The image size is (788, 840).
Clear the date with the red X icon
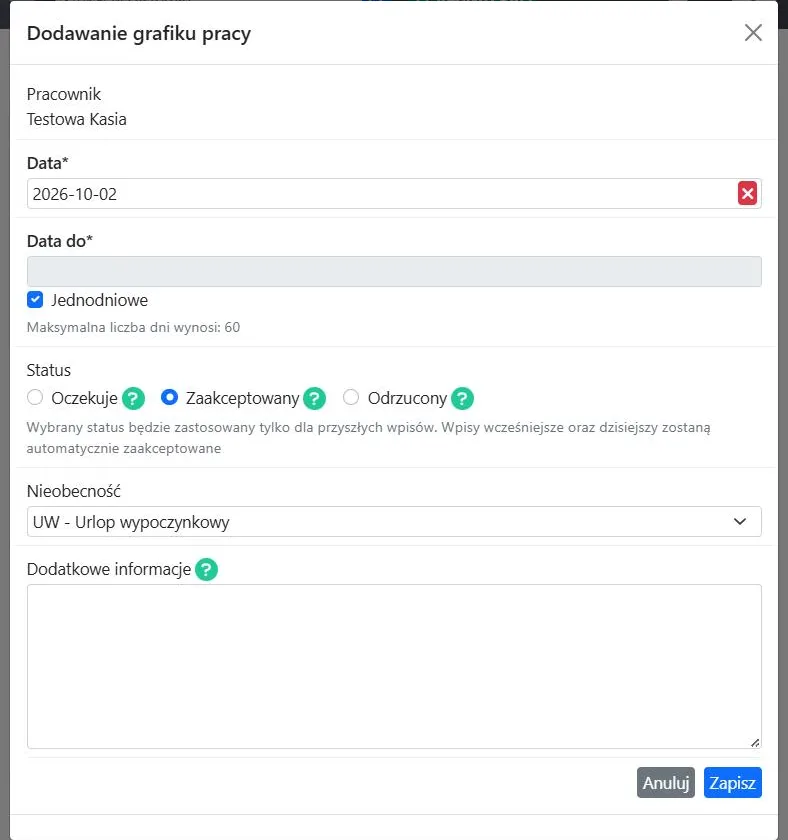tap(747, 193)
